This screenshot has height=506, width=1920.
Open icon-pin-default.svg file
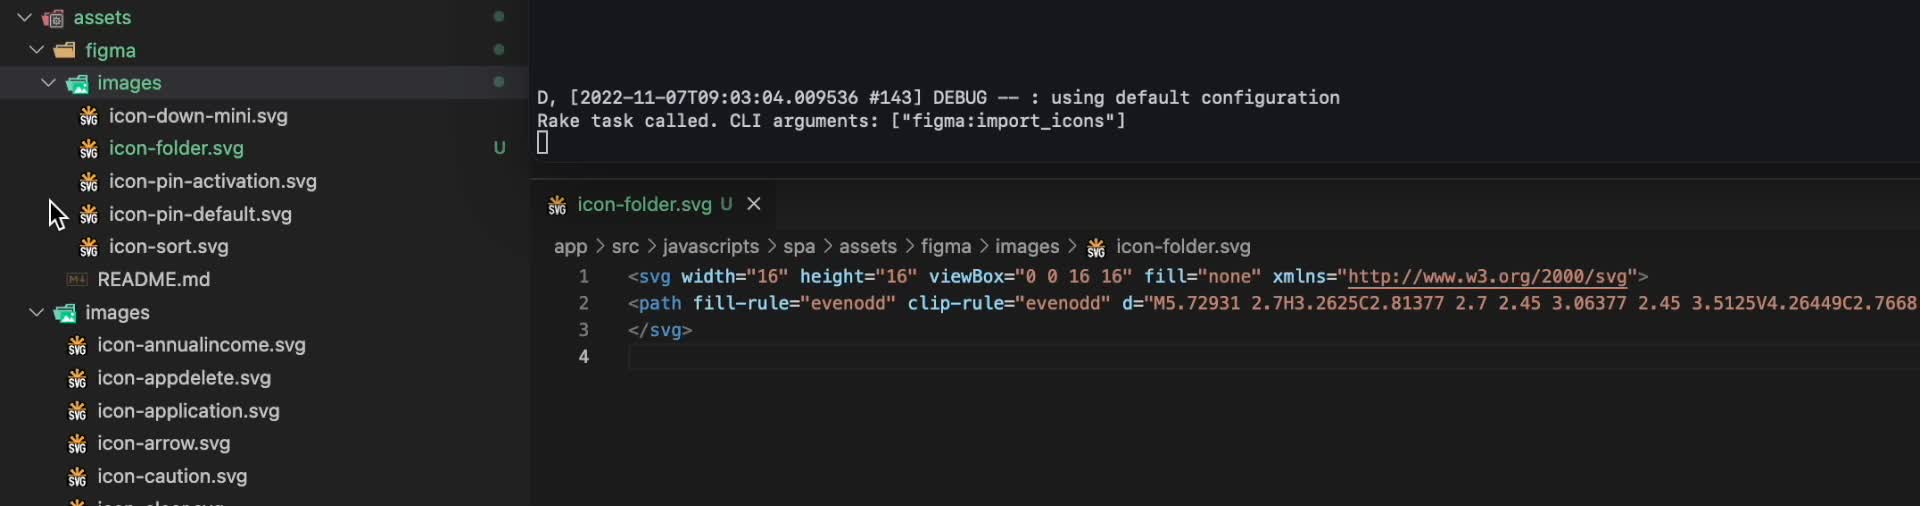200,214
